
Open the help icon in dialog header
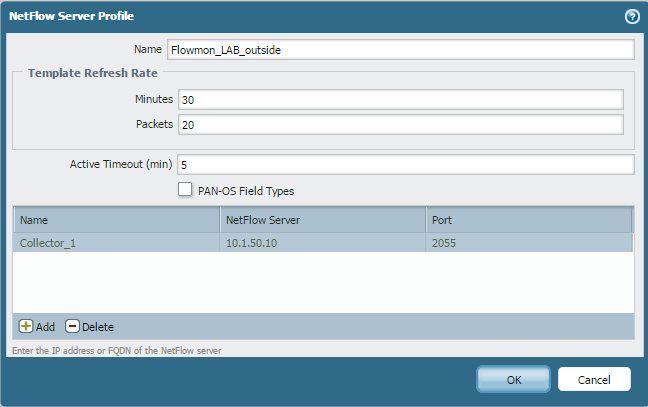click(x=631, y=16)
